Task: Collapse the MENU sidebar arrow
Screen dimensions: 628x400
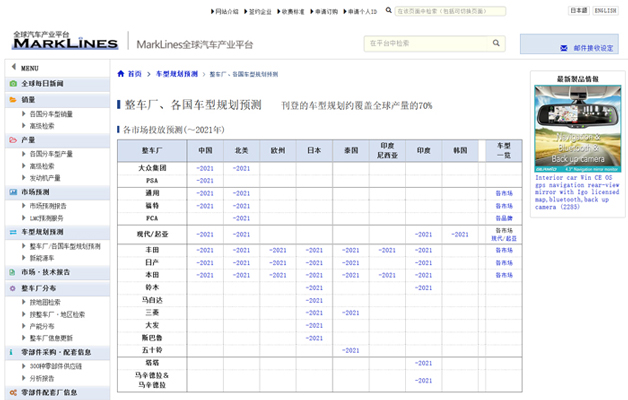Action: click(x=14, y=67)
